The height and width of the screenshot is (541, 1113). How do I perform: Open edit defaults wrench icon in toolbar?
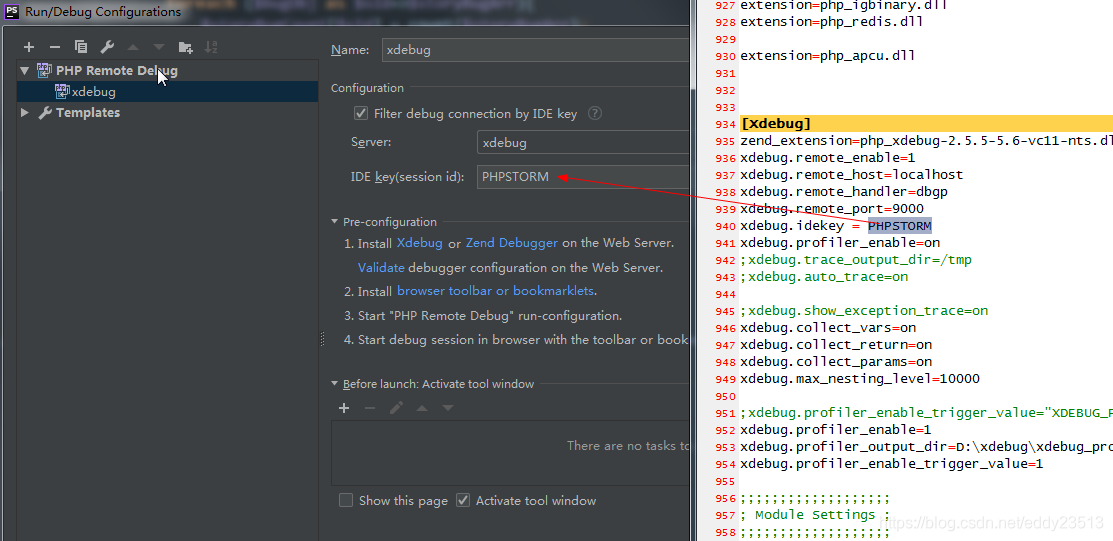107,48
